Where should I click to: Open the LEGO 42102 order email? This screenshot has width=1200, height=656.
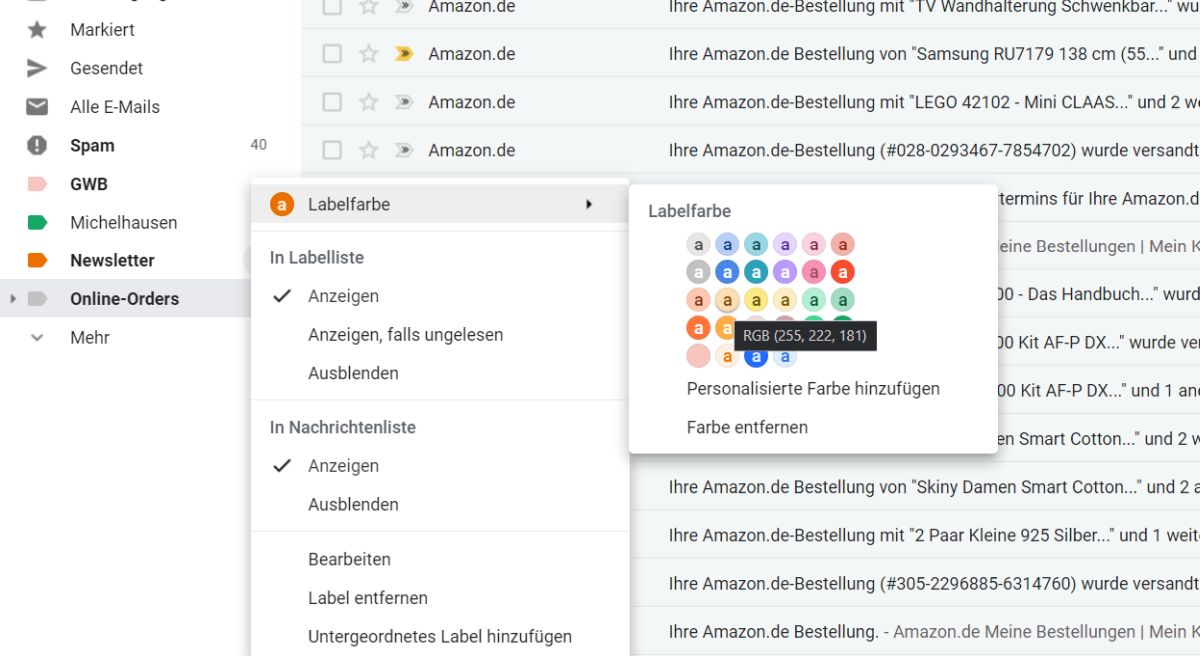(900, 102)
